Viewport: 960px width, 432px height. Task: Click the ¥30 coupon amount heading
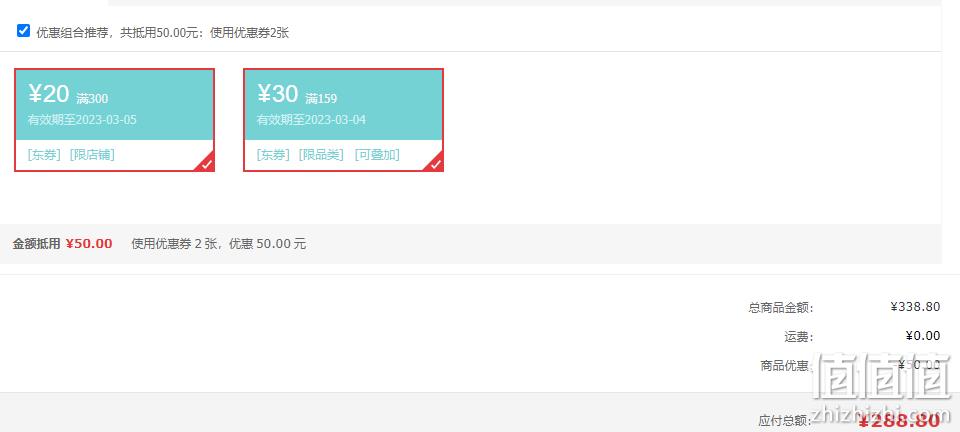[x=278, y=94]
